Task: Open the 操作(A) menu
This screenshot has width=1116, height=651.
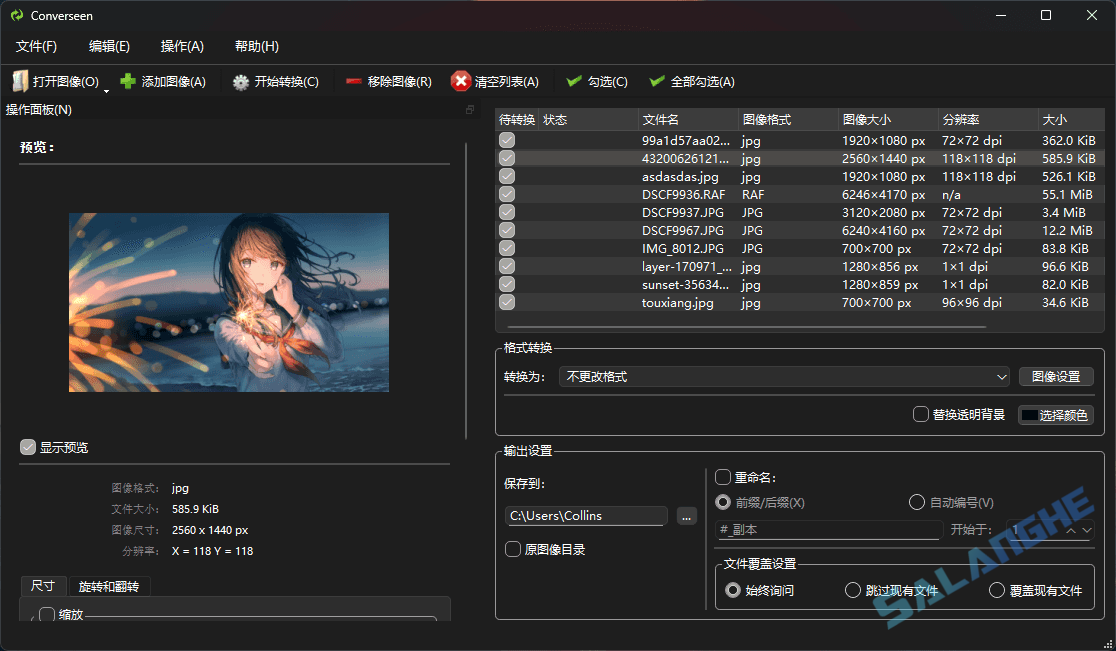Action: point(181,46)
